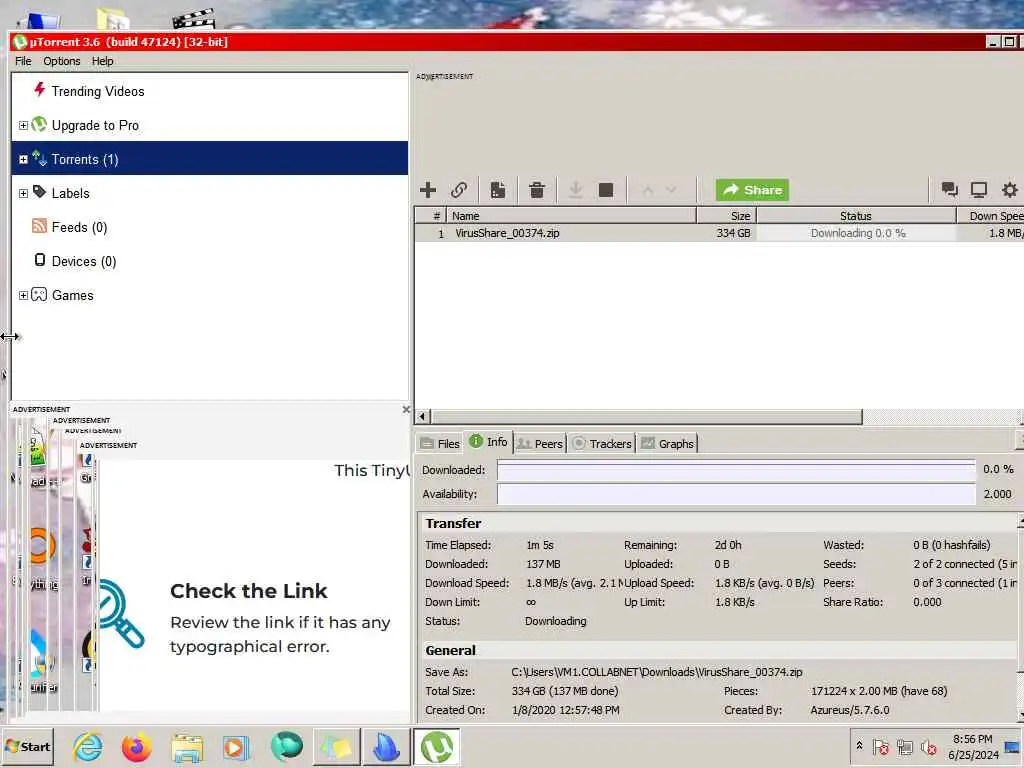Click the Save As path text
Viewport: 1024px width, 768px height.
657,672
